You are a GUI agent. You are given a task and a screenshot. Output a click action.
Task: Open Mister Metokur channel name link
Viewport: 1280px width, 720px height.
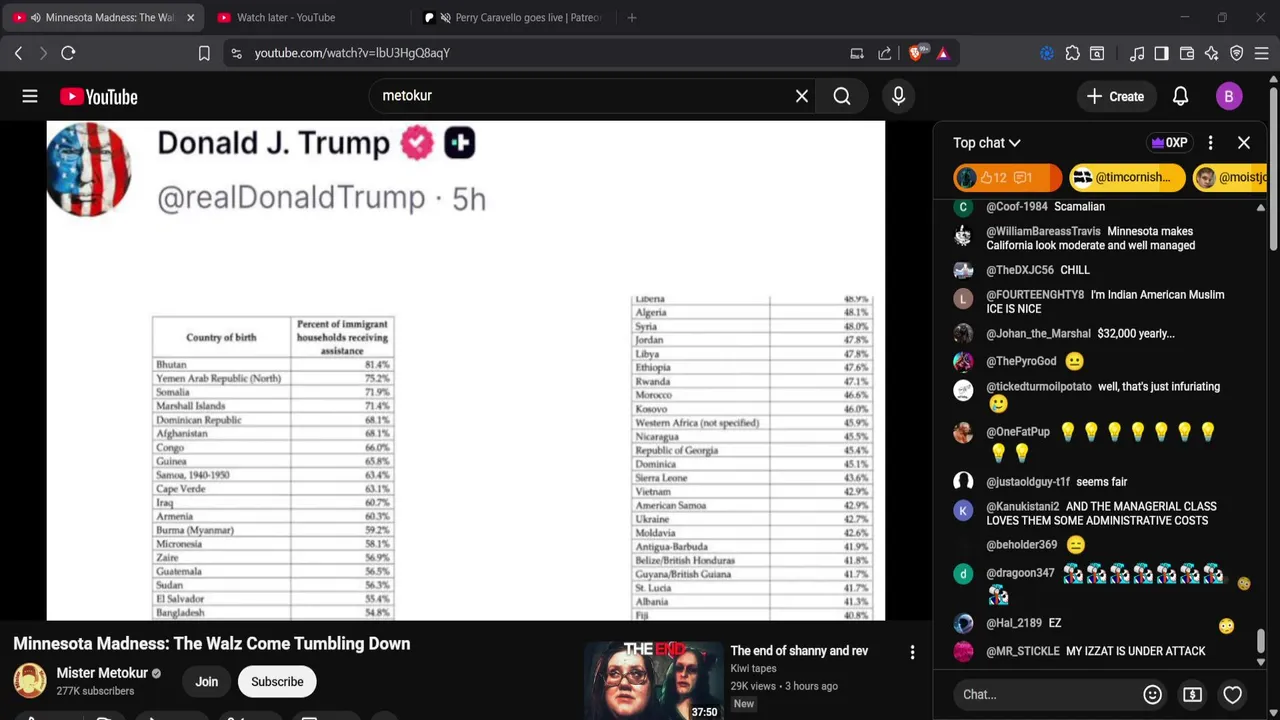pyautogui.click(x=102, y=673)
